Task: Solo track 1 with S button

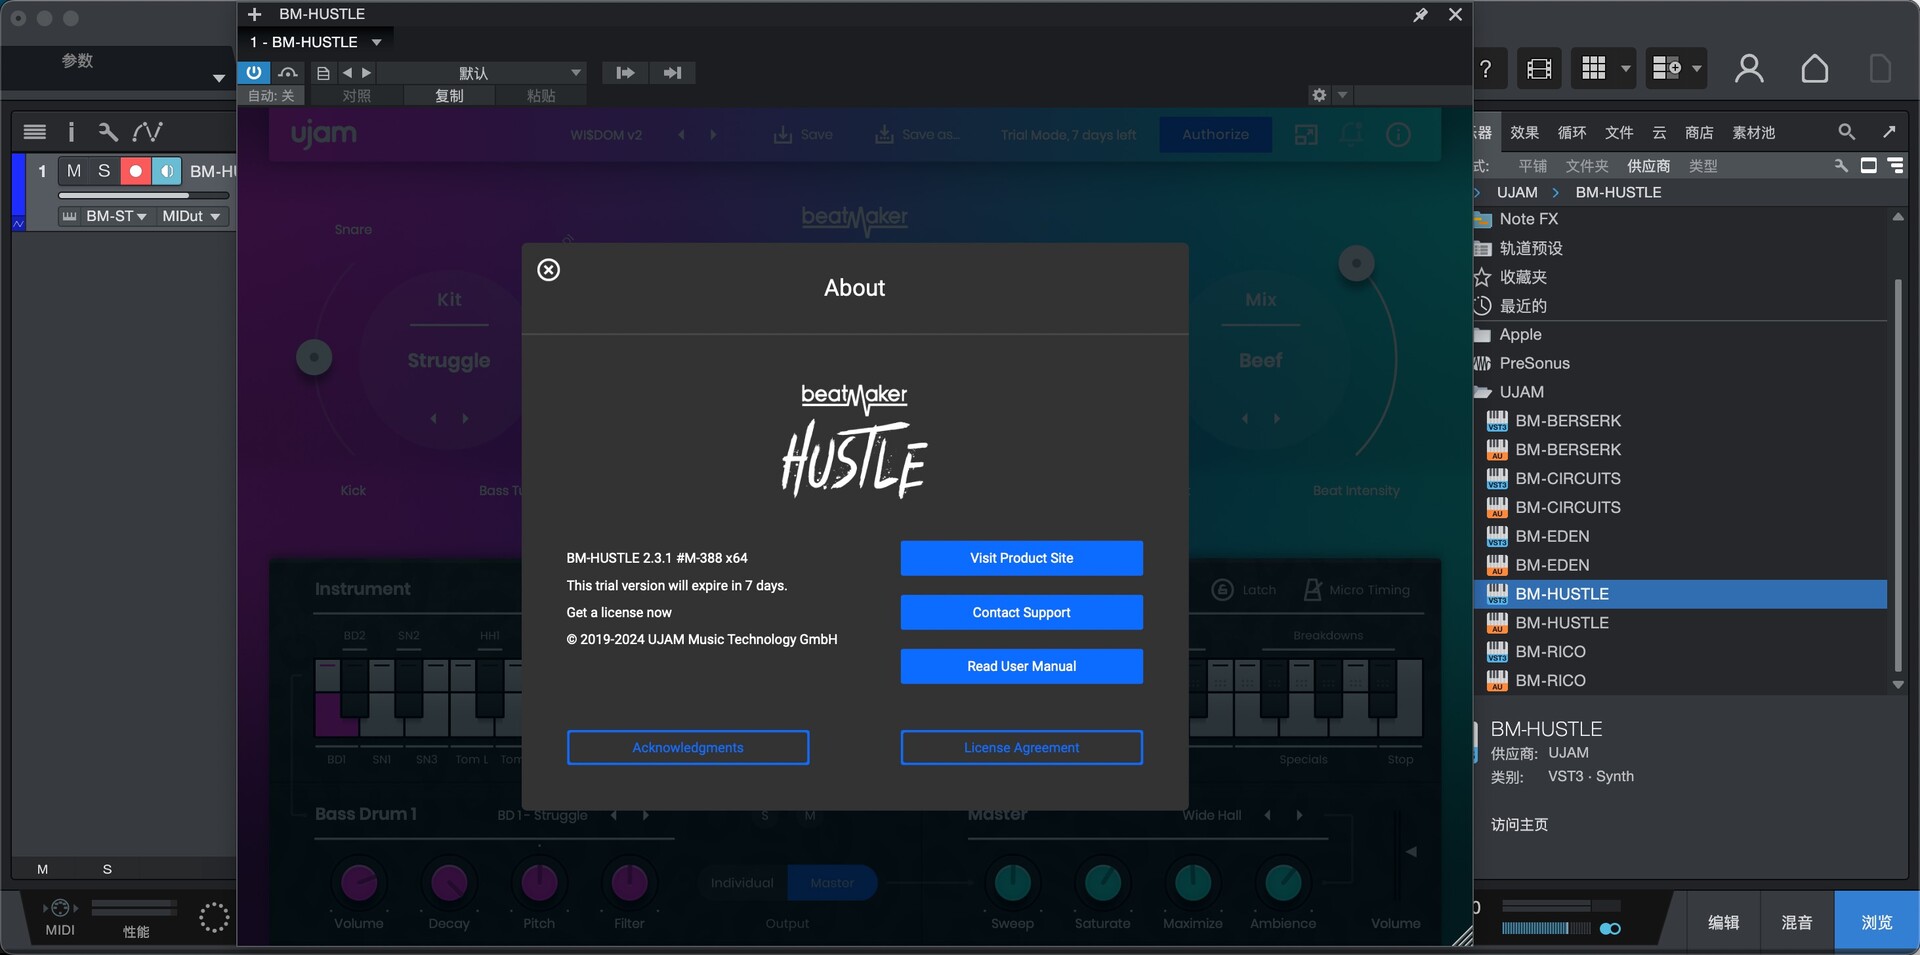Action: pos(104,171)
